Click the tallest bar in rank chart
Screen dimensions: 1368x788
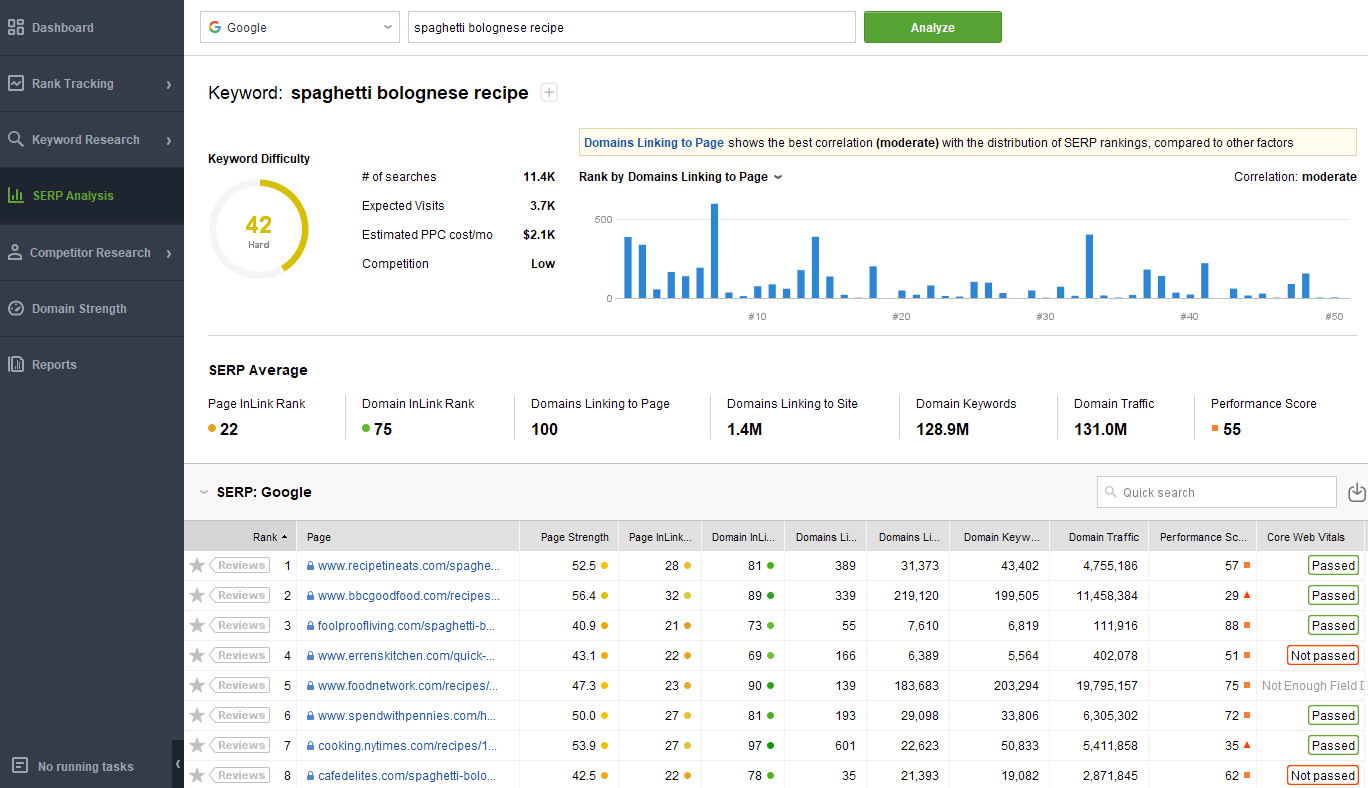714,251
